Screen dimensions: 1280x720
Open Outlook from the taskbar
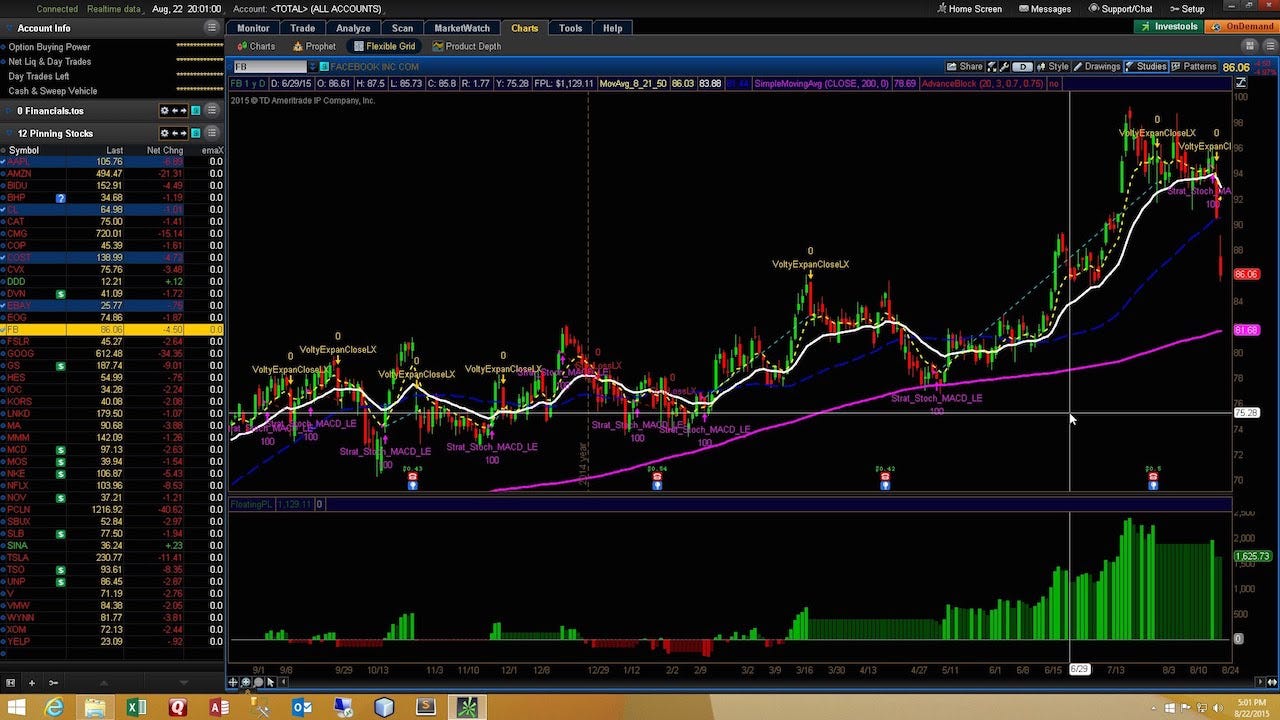pyautogui.click(x=301, y=707)
